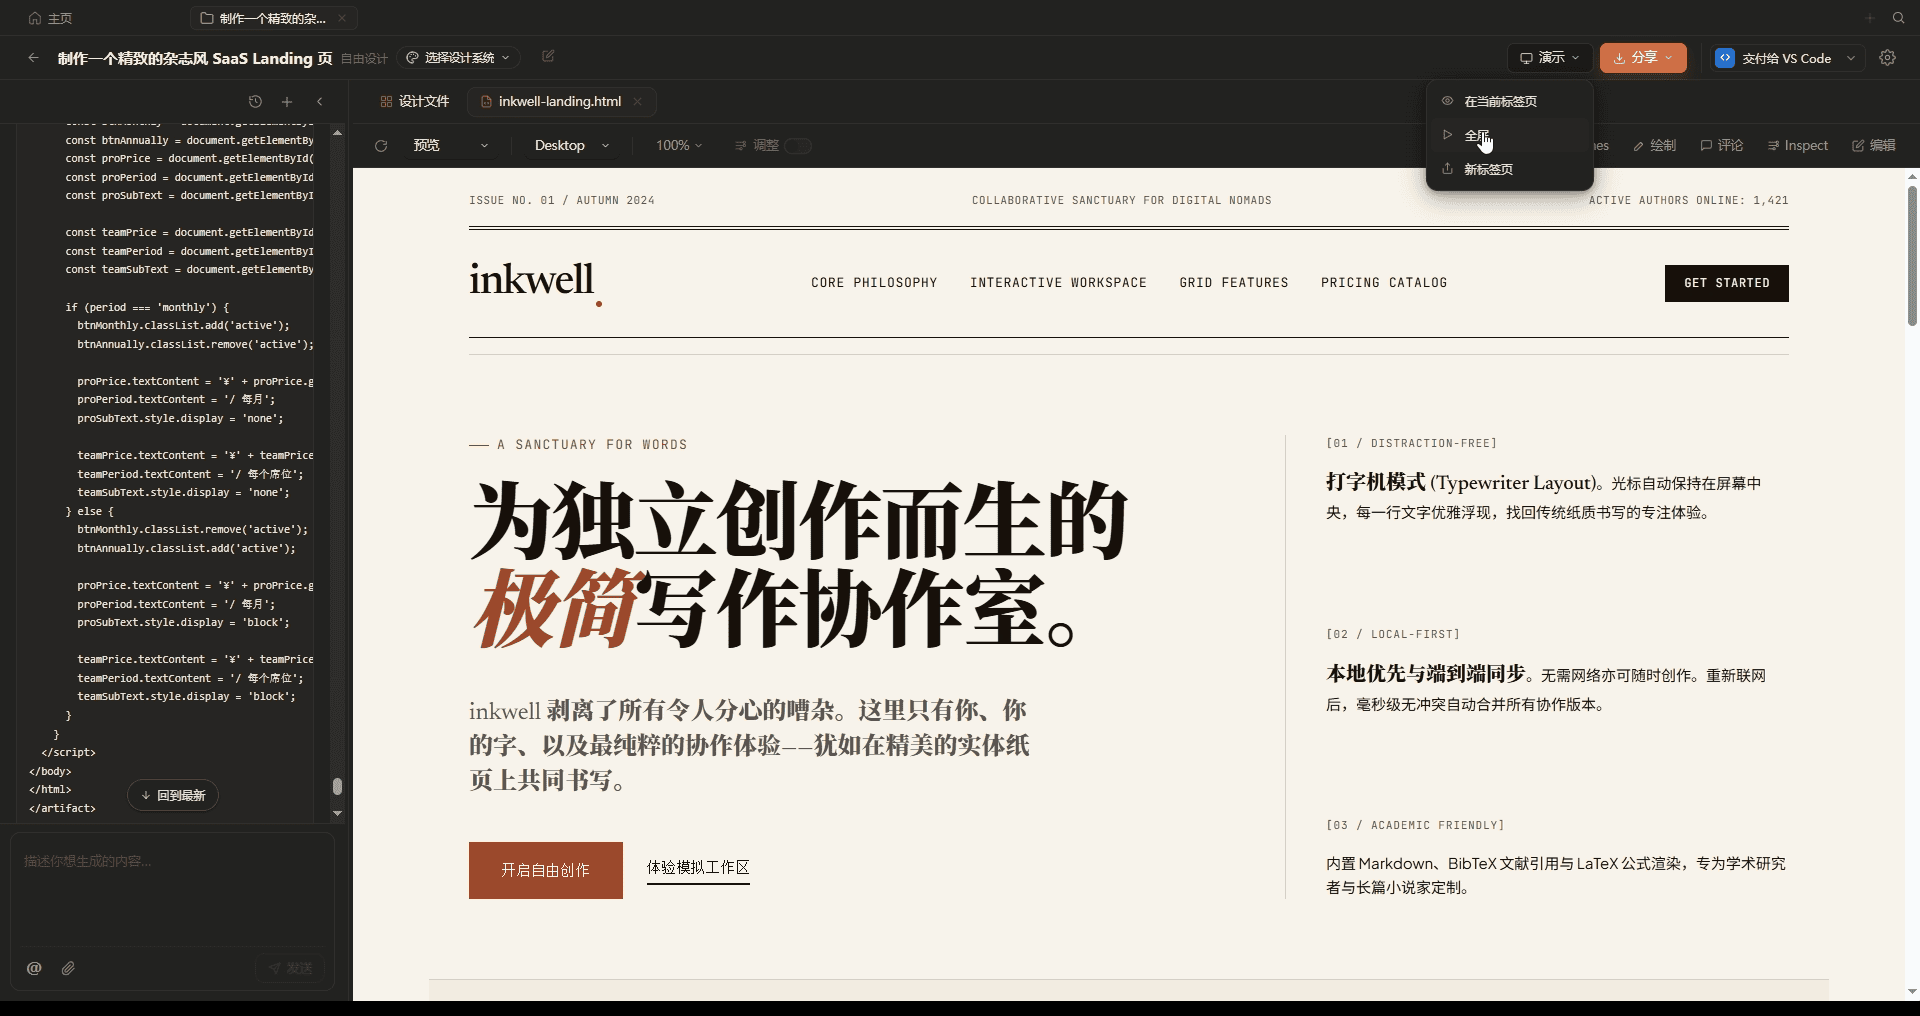Viewport: 1920px width, 1016px height.
Task: Open the 100% zoom dropdown
Action: point(679,146)
